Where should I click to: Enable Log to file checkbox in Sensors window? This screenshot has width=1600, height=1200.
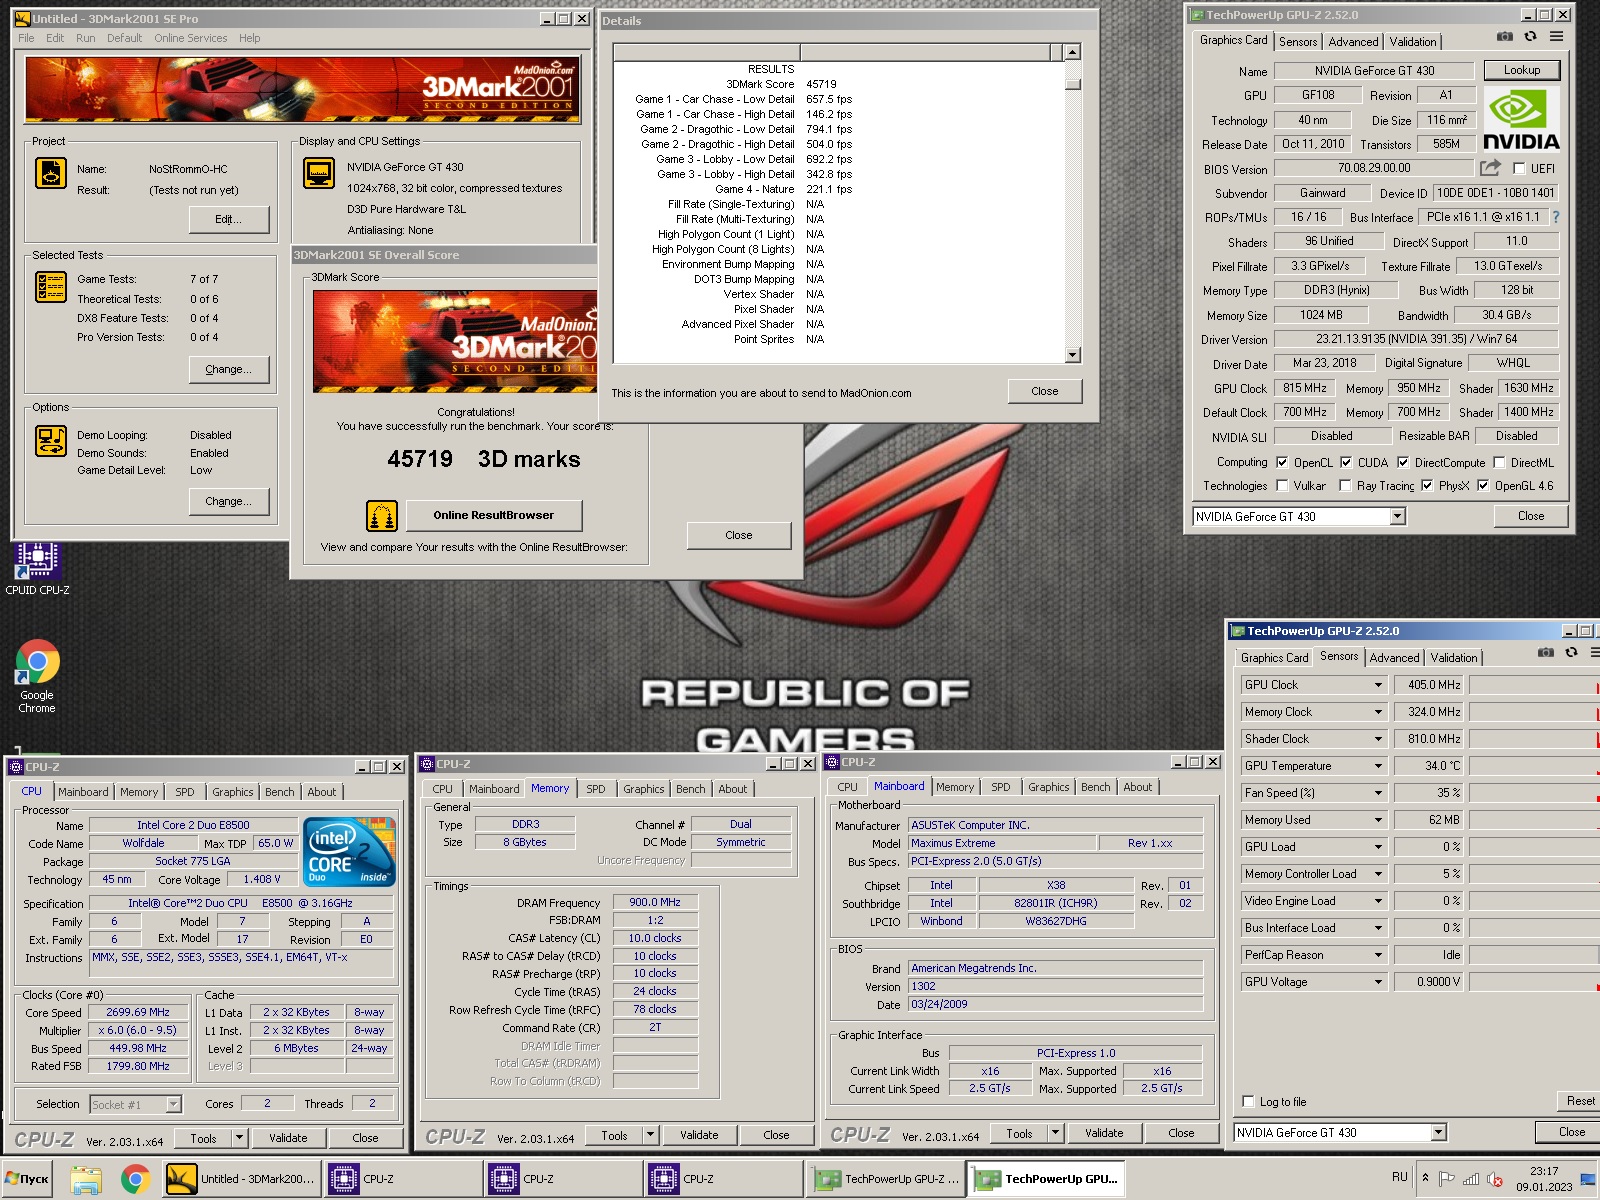pyautogui.click(x=1248, y=1101)
